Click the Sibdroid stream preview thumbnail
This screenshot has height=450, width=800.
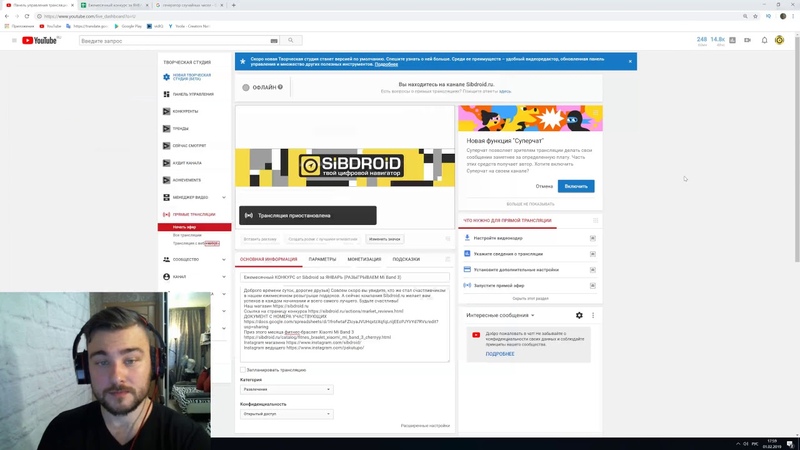pos(345,167)
